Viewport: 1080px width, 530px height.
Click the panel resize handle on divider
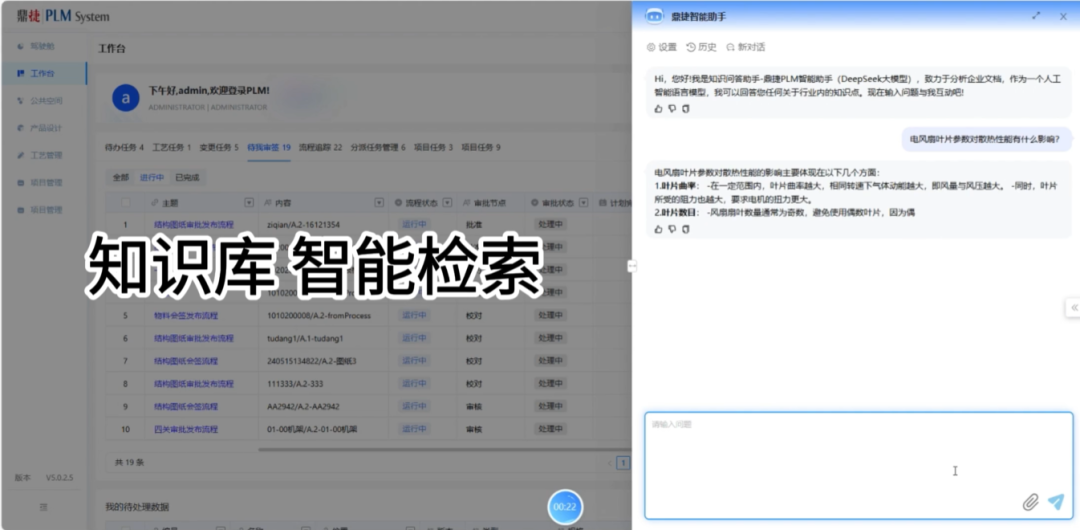point(632,266)
